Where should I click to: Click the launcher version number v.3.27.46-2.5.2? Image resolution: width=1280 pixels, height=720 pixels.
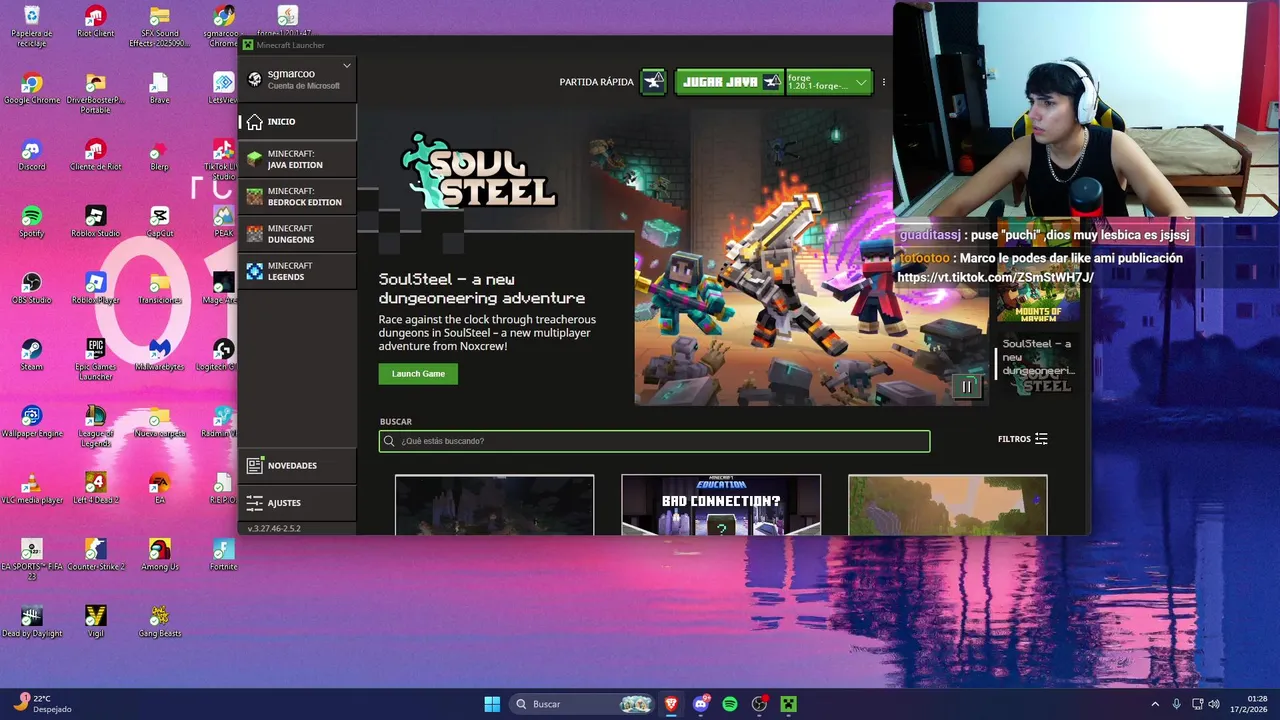tap(274, 528)
